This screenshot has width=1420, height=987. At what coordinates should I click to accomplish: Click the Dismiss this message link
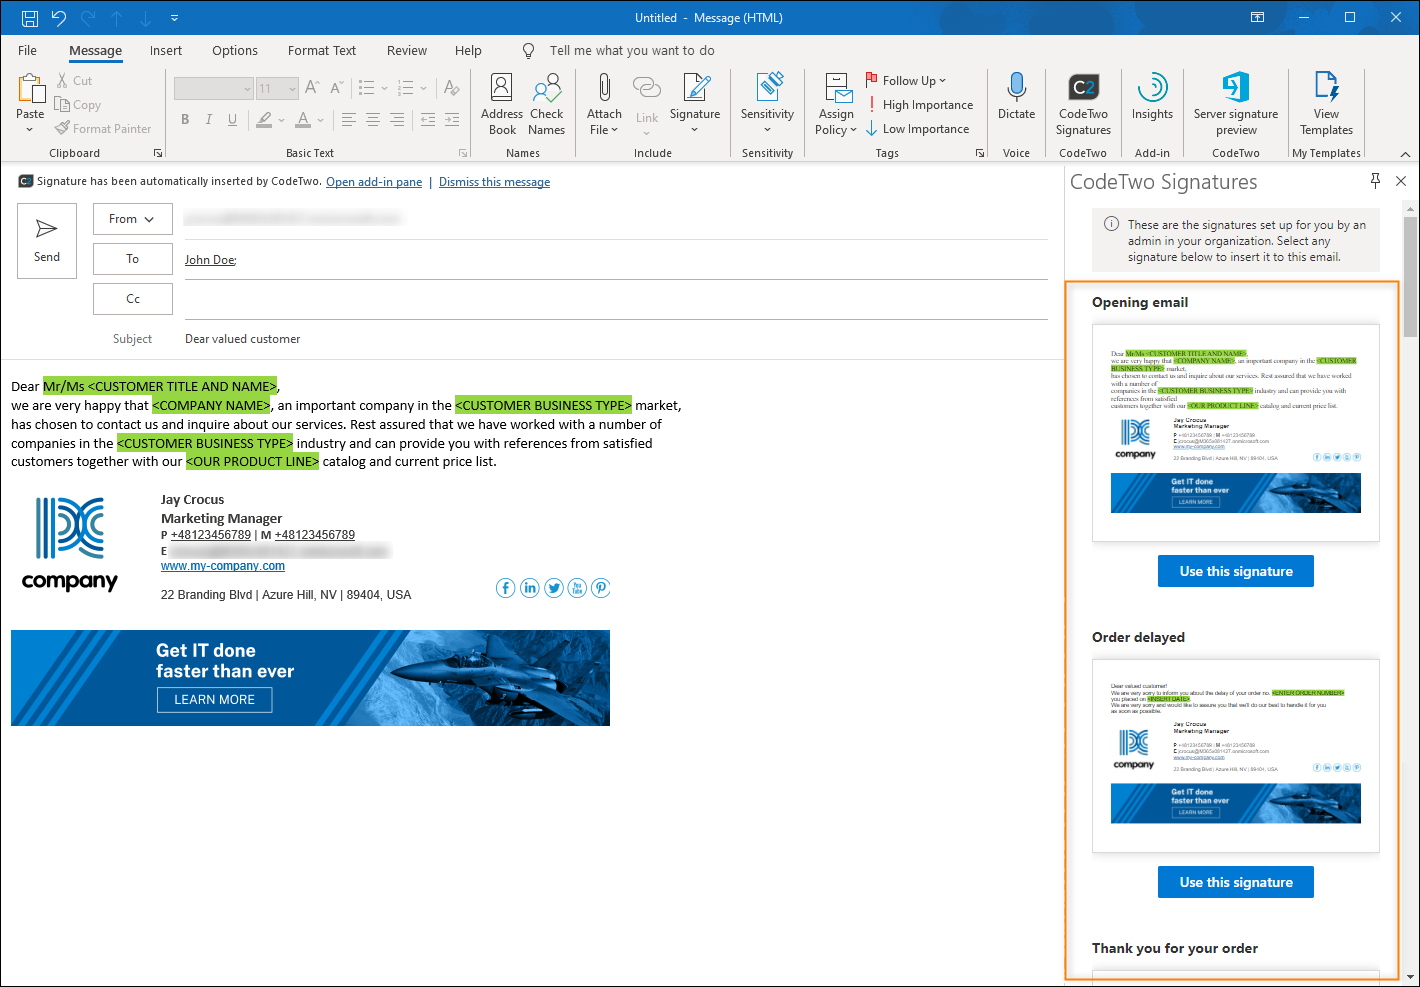(x=494, y=182)
